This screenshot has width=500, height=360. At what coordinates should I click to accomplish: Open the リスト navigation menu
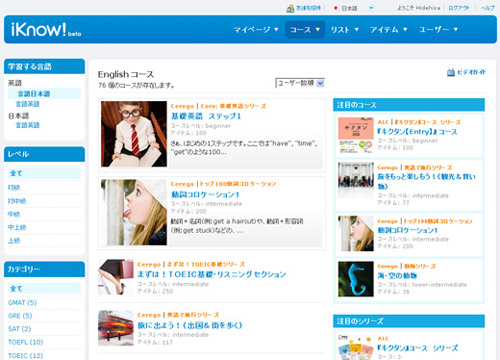pyautogui.click(x=344, y=29)
